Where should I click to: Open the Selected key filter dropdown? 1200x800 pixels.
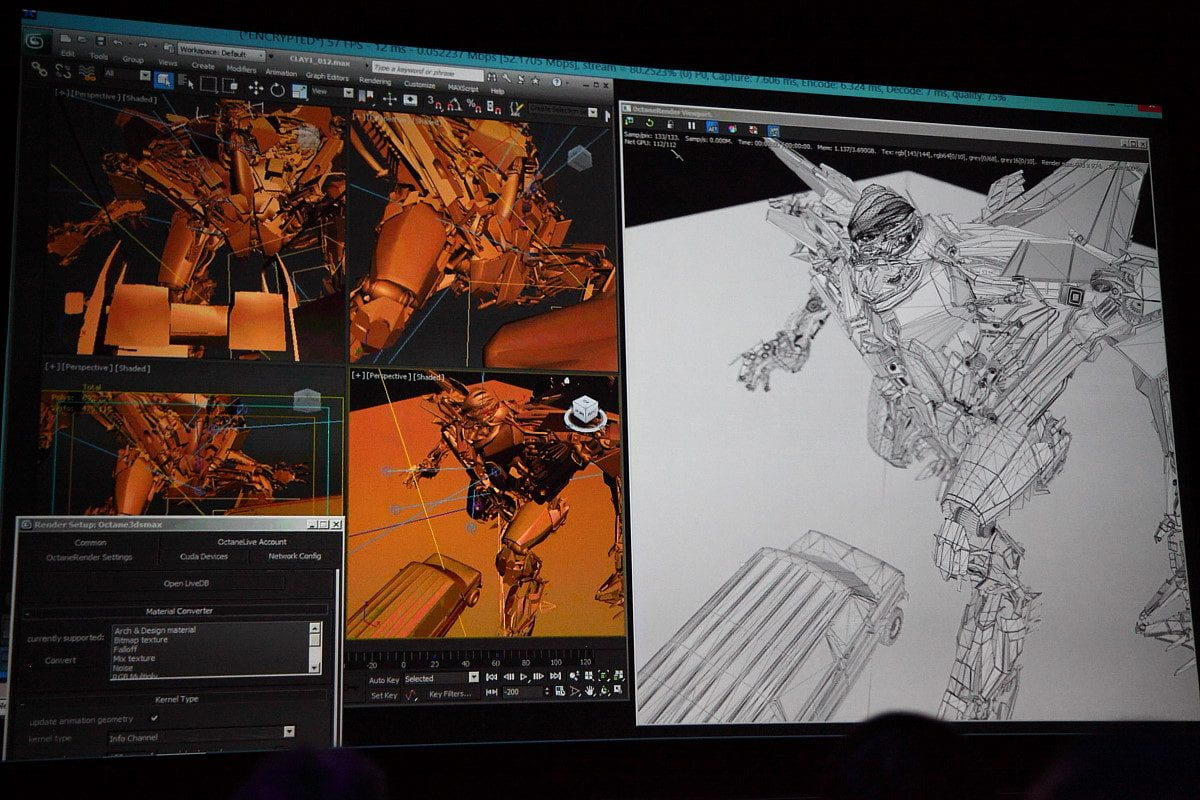point(439,678)
